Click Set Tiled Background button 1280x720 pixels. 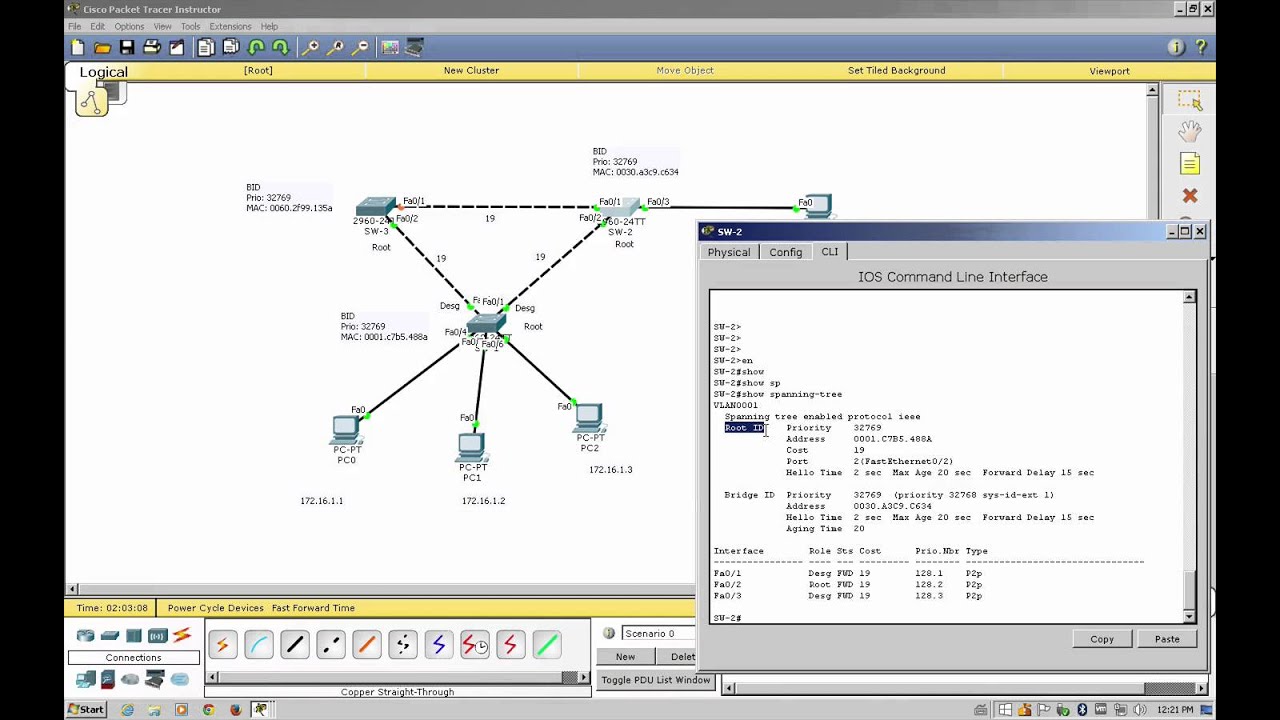click(896, 71)
